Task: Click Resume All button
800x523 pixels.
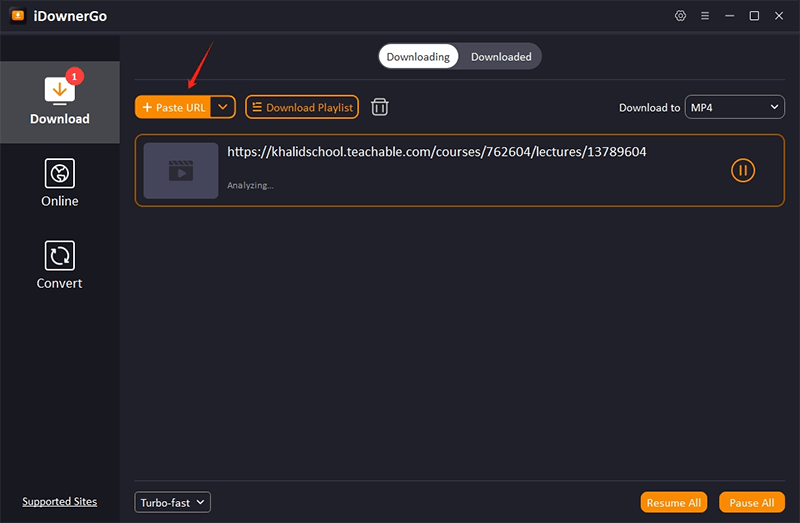Action: coord(674,502)
